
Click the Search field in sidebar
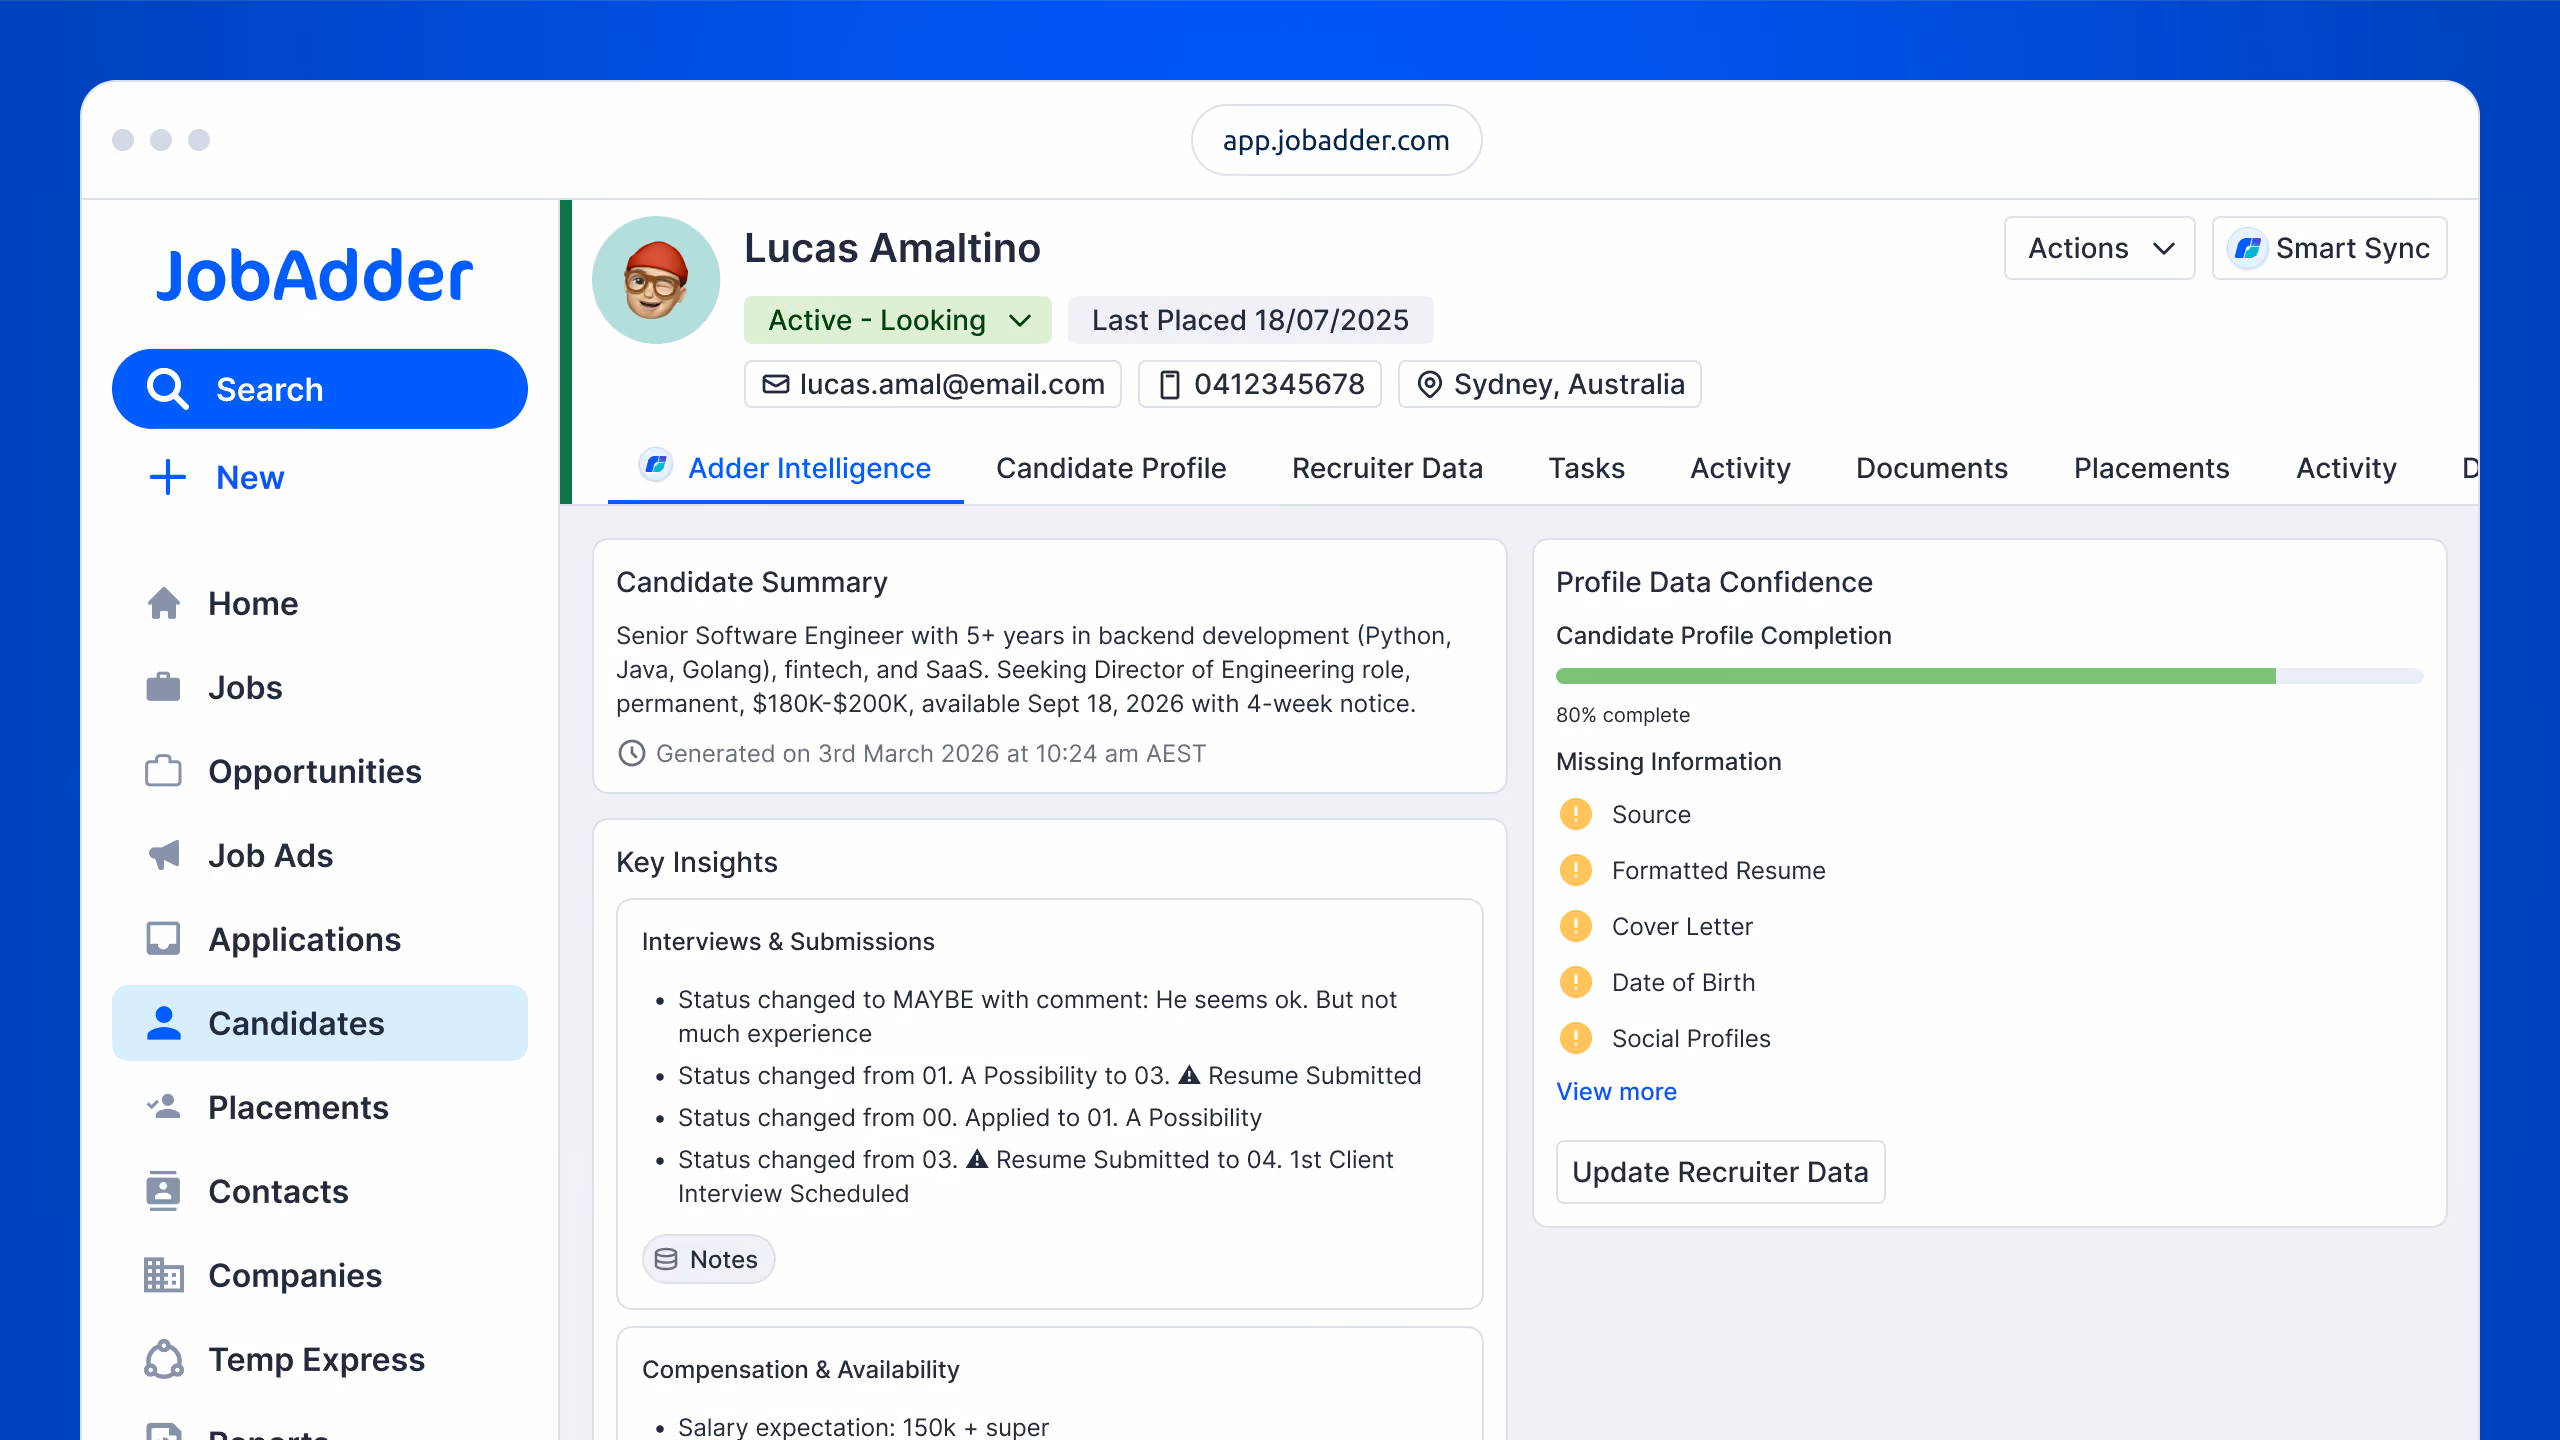click(x=320, y=389)
